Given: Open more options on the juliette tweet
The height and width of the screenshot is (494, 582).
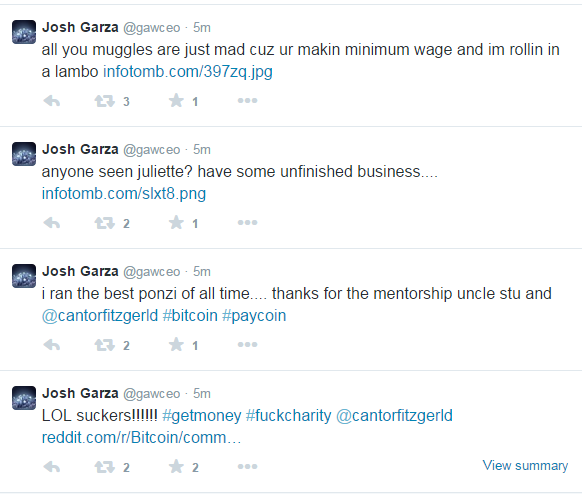Looking at the screenshot, I should click(x=247, y=223).
